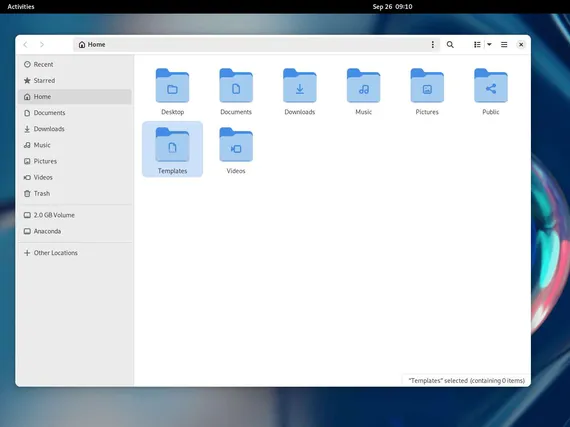Select the Videos folder icon

click(236, 145)
